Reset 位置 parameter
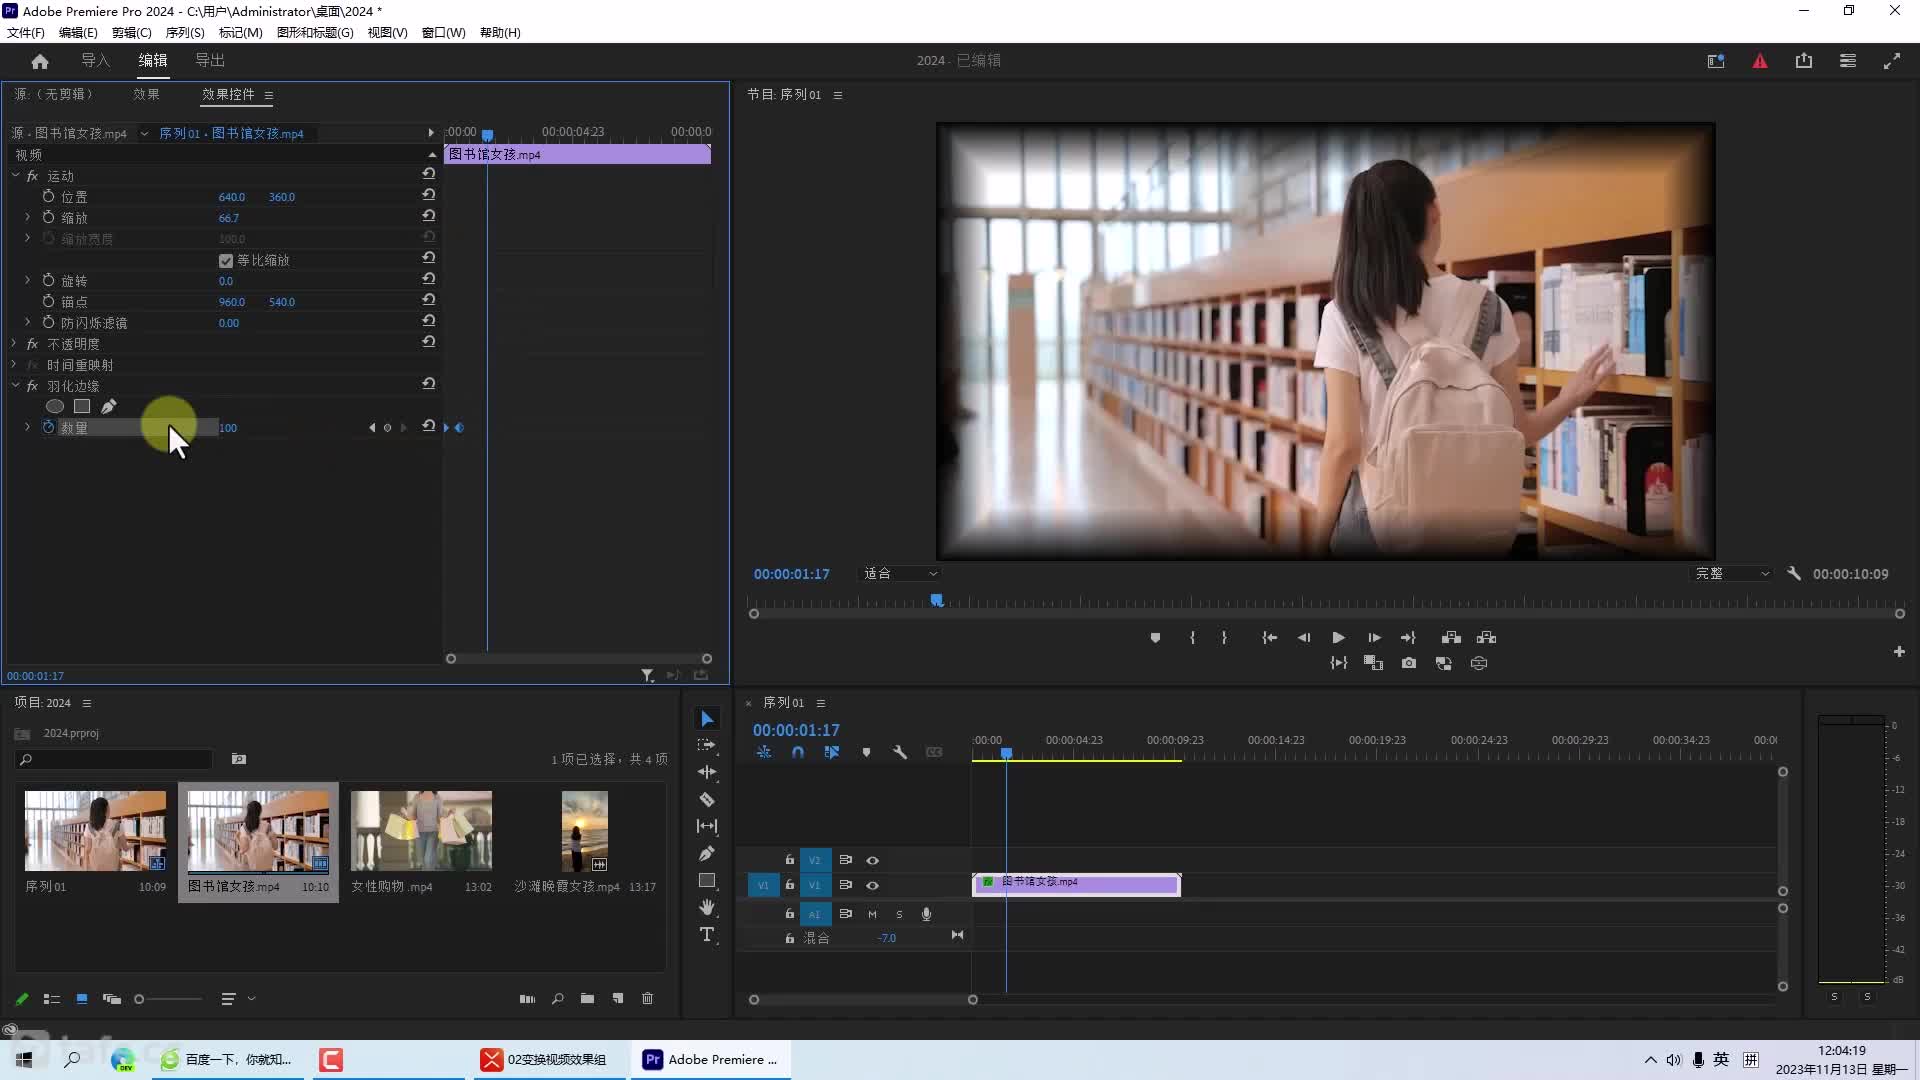This screenshot has height=1080, width=1920. tap(428, 195)
